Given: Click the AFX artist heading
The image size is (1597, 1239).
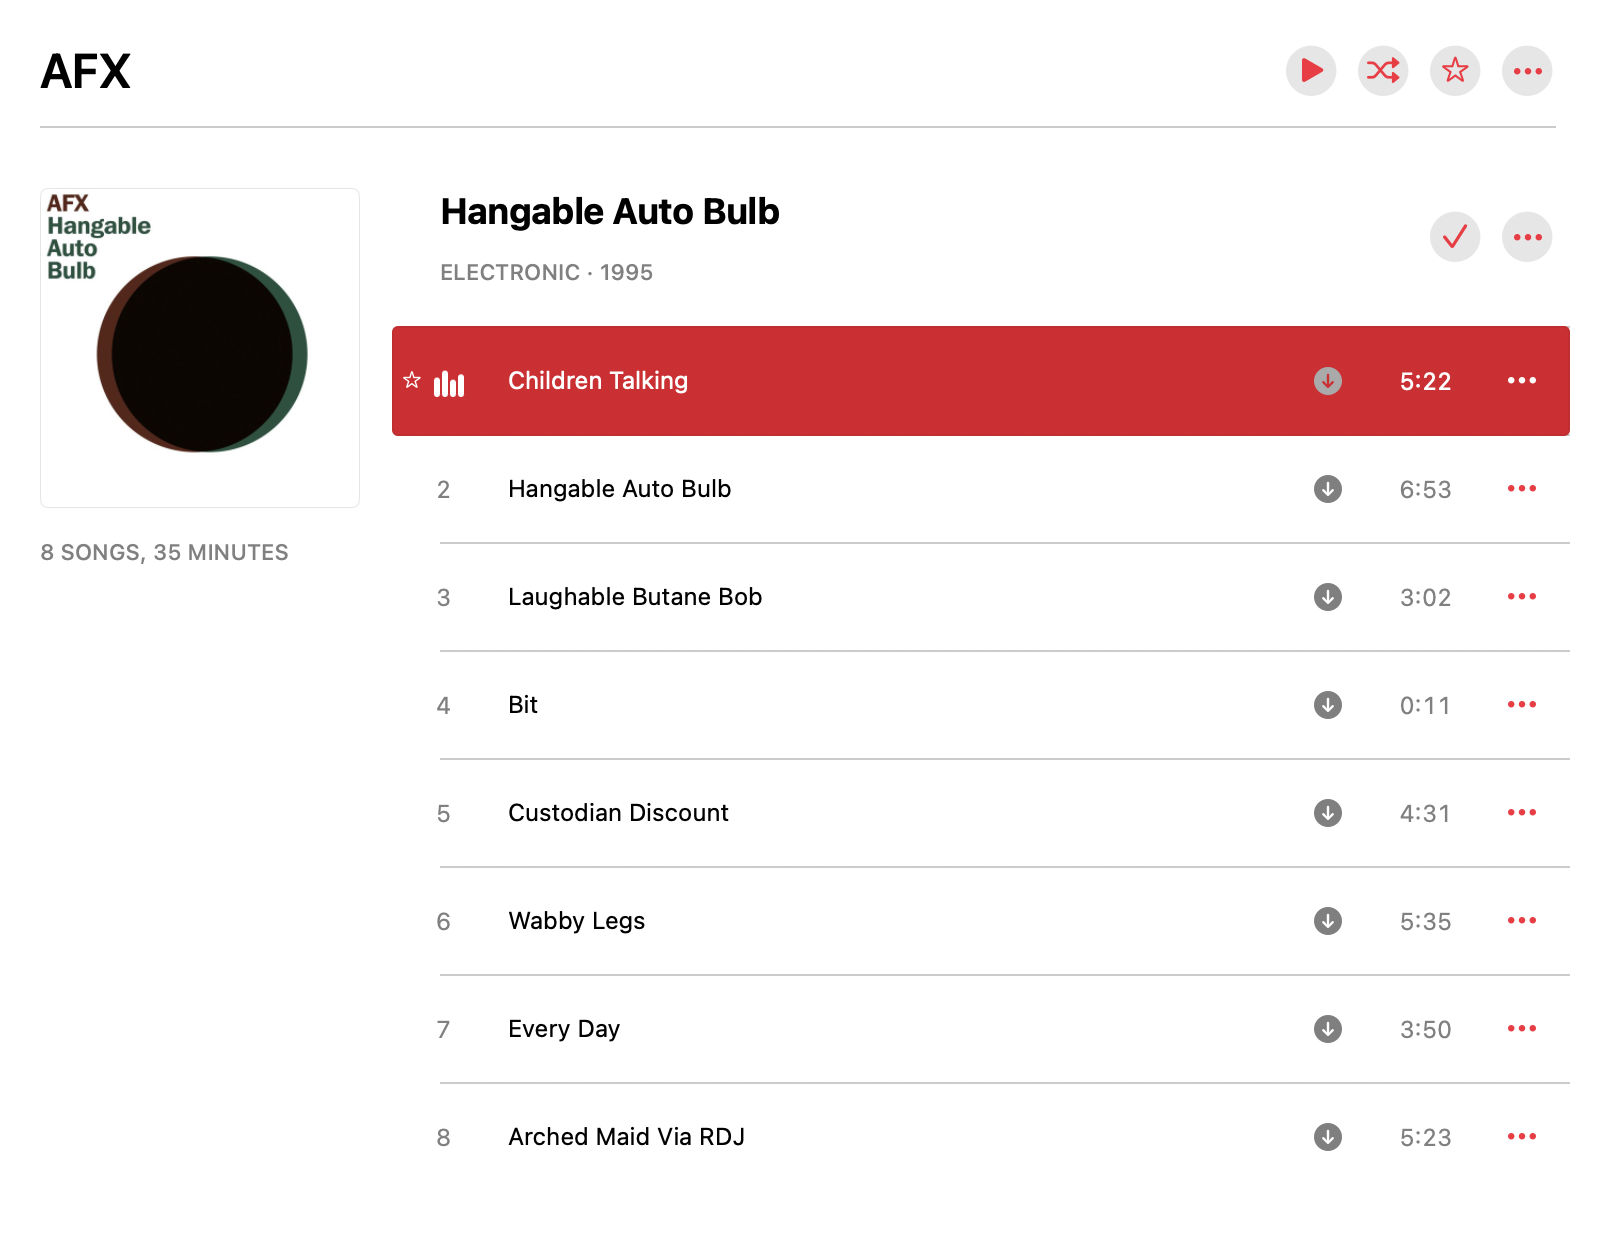Looking at the screenshot, I should [x=85, y=71].
